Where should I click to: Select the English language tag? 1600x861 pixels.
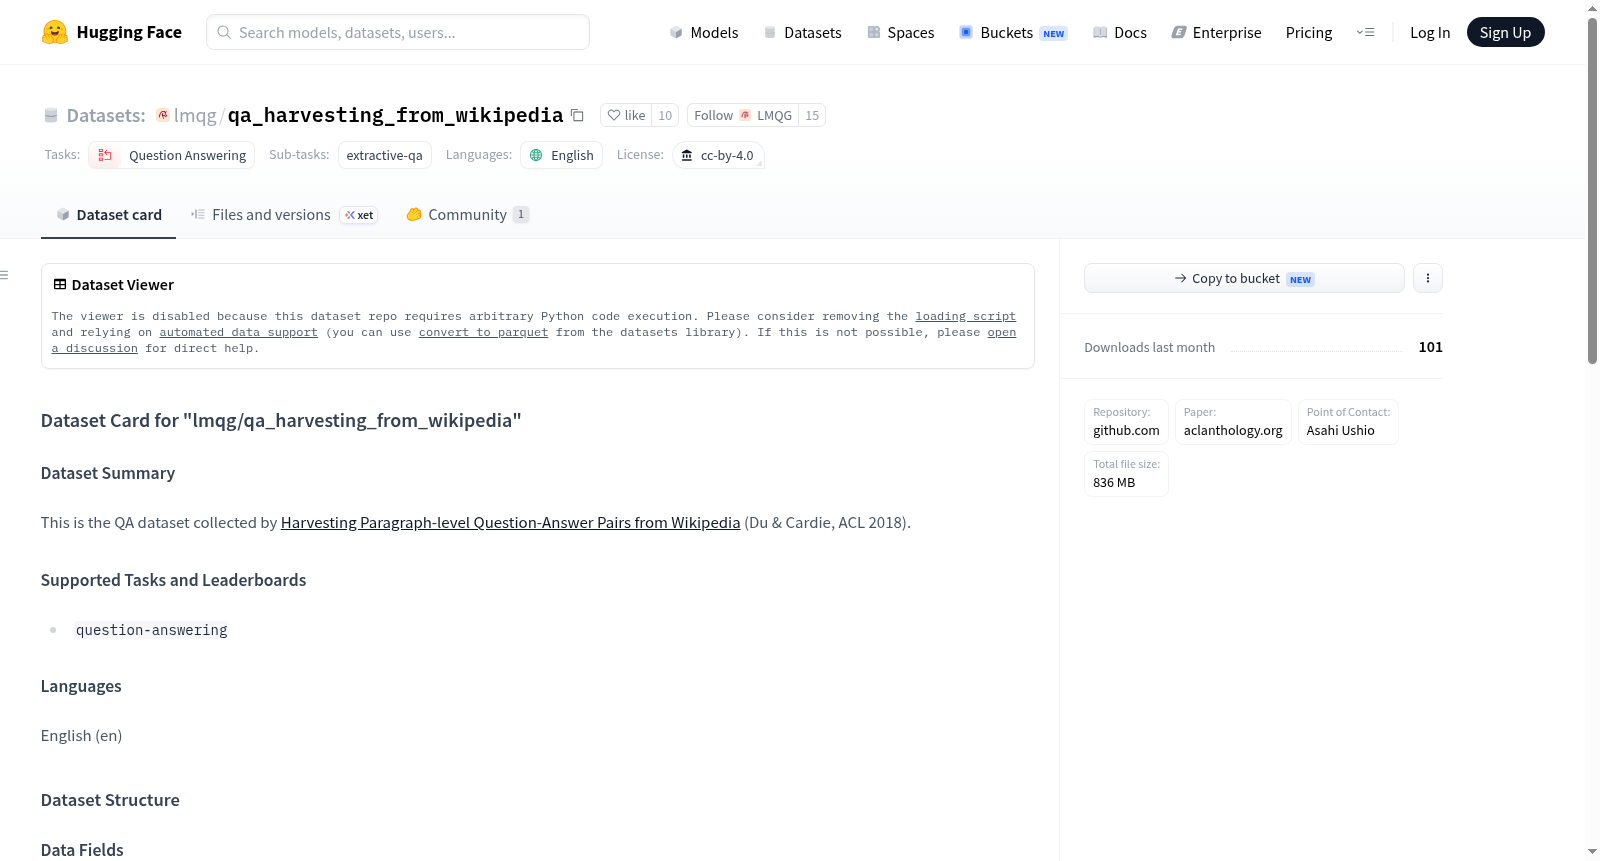click(x=561, y=155)
